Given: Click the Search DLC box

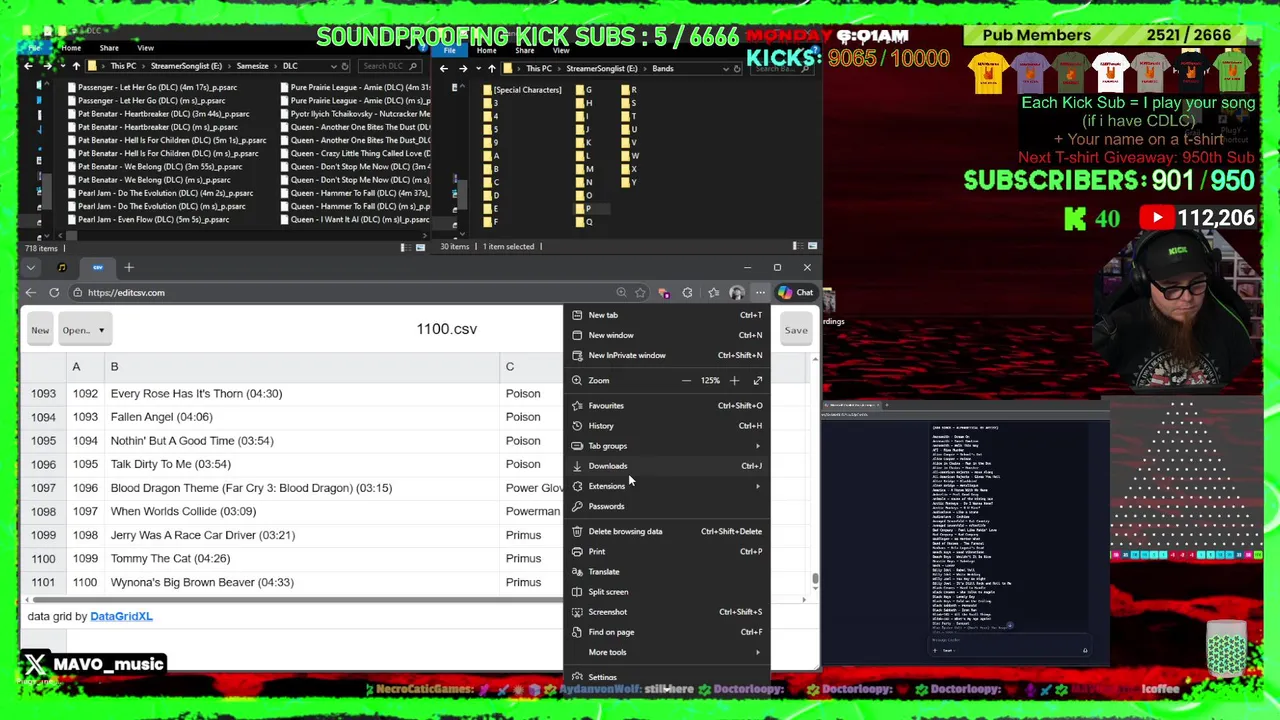Looking at the screenshot, I should click(390, 66).
